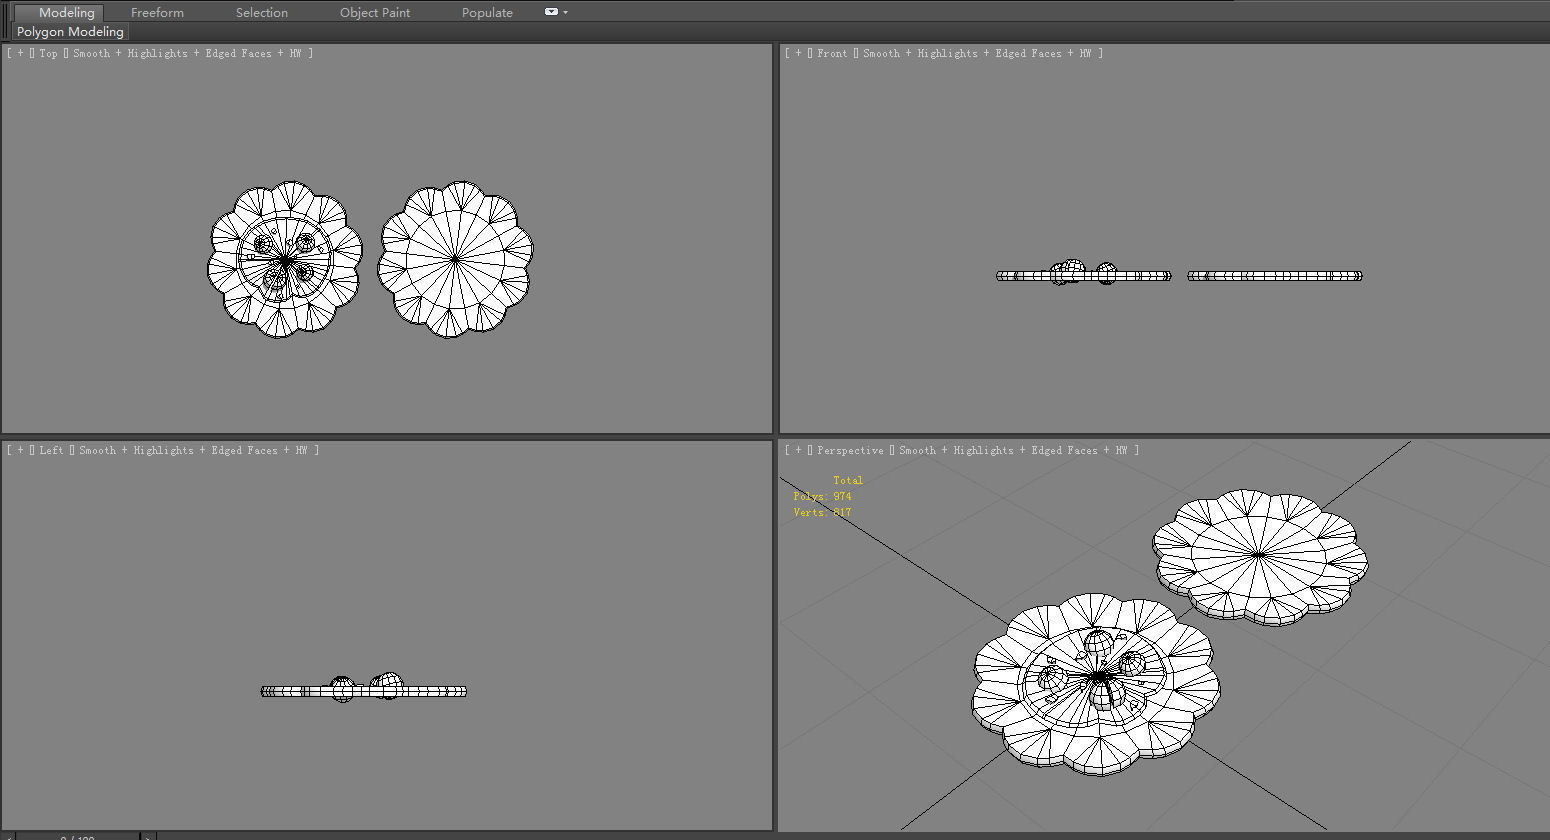Open the [+] menu of Front viewport

click(x=798, y=53)
